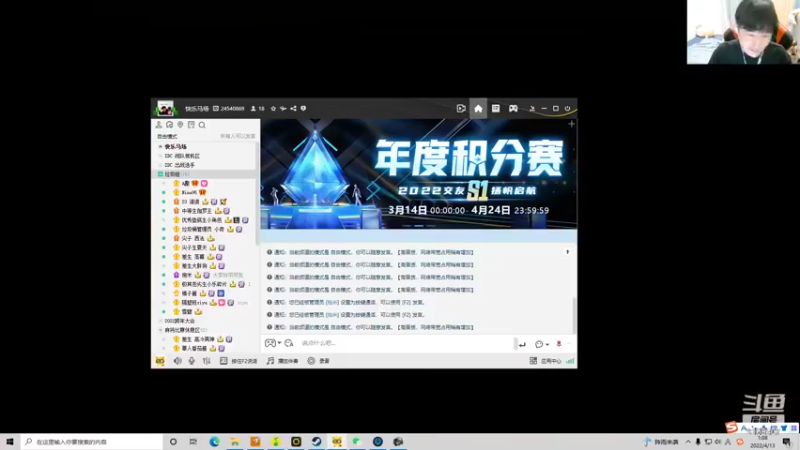Switch to the Home tab in the header

pyautogui.click(x=478, y=108)
